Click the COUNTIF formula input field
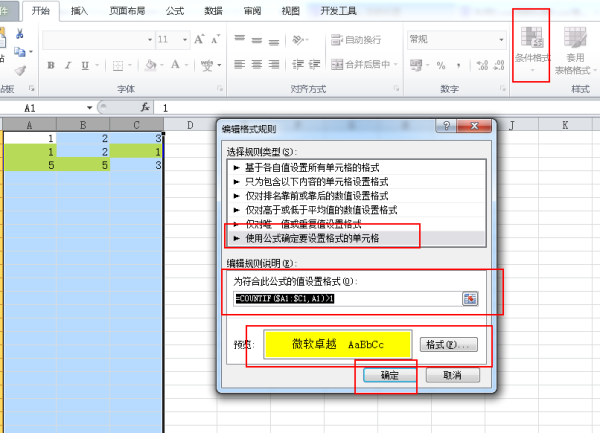Screen dimensions: 600x433 click(x=347, y=298)
